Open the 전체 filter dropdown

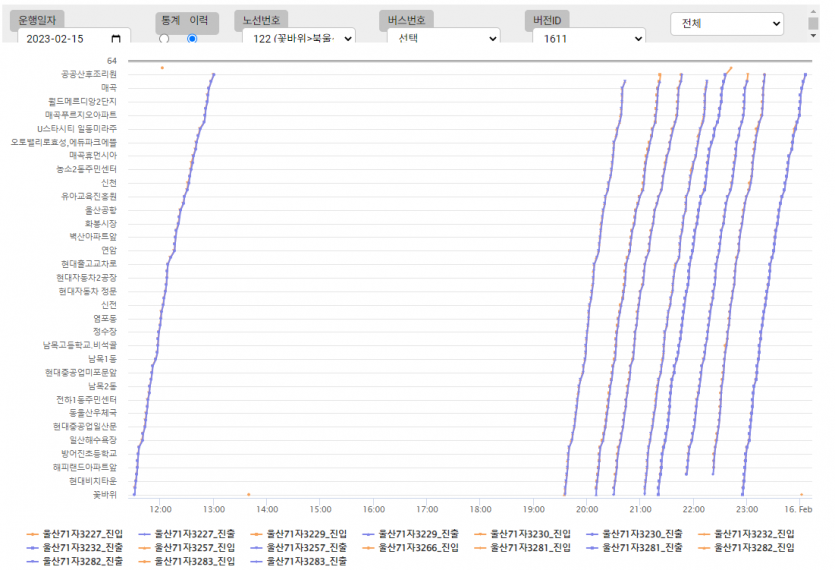coord(727,22)
